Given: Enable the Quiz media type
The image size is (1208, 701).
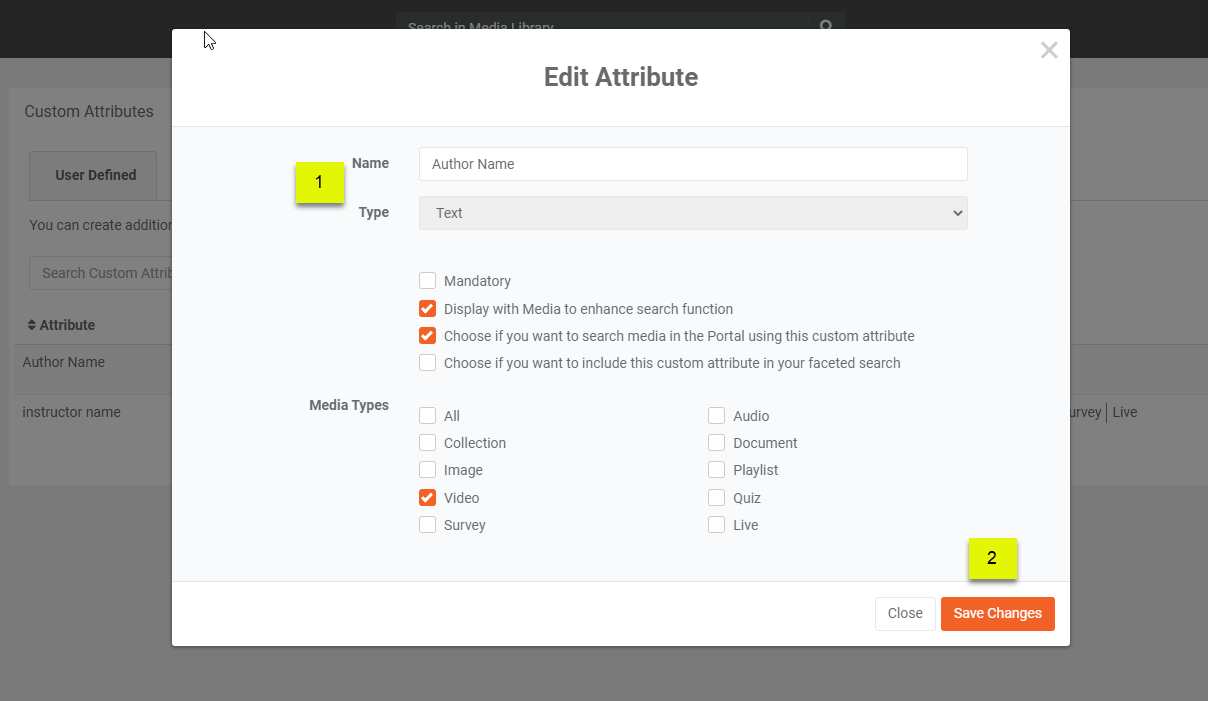Looking at the screenshot, I should pyautogui.click(x=717, y=498).
